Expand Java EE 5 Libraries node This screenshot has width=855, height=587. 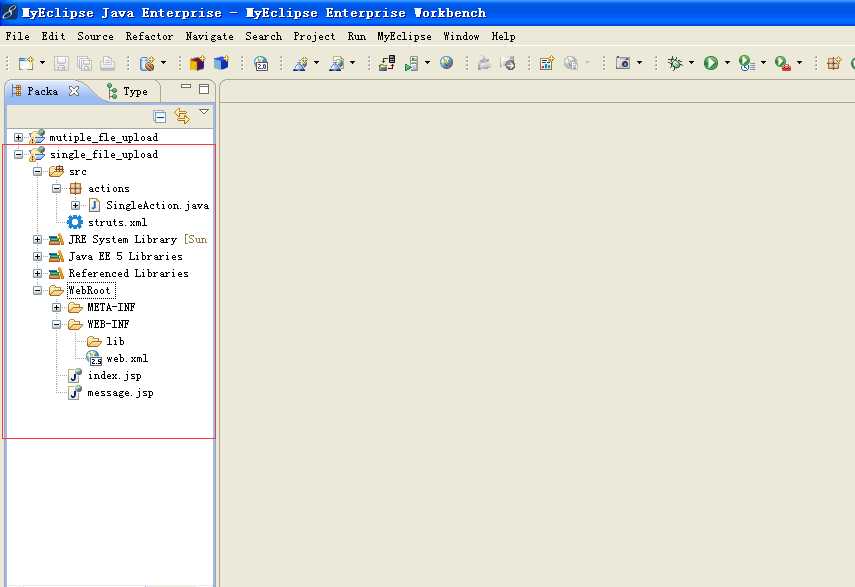tap(38, 256)
